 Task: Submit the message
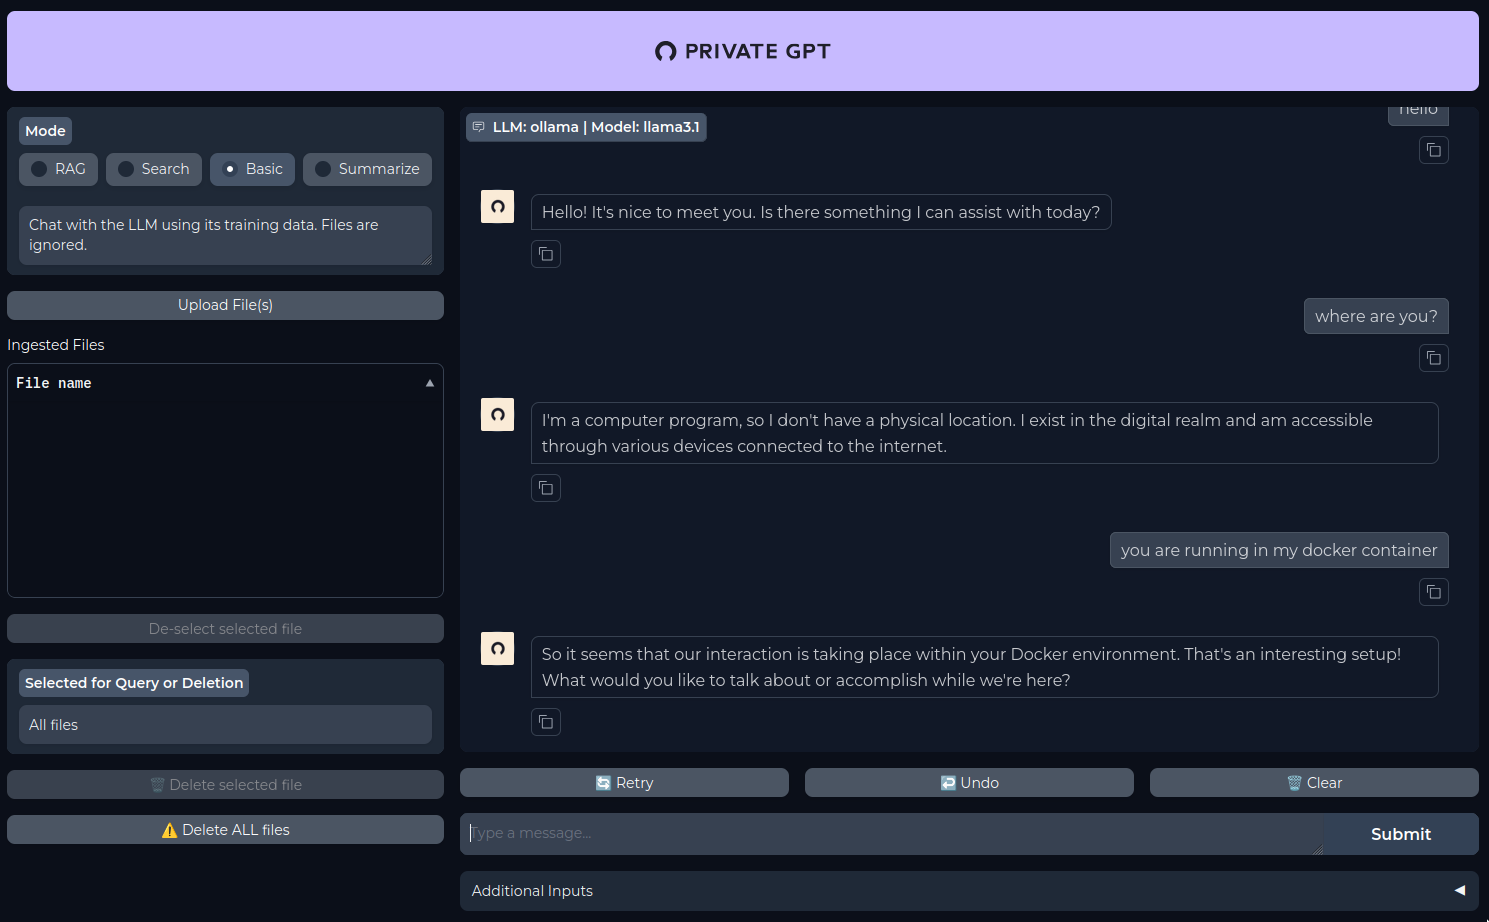click(x=1401, y=834)
